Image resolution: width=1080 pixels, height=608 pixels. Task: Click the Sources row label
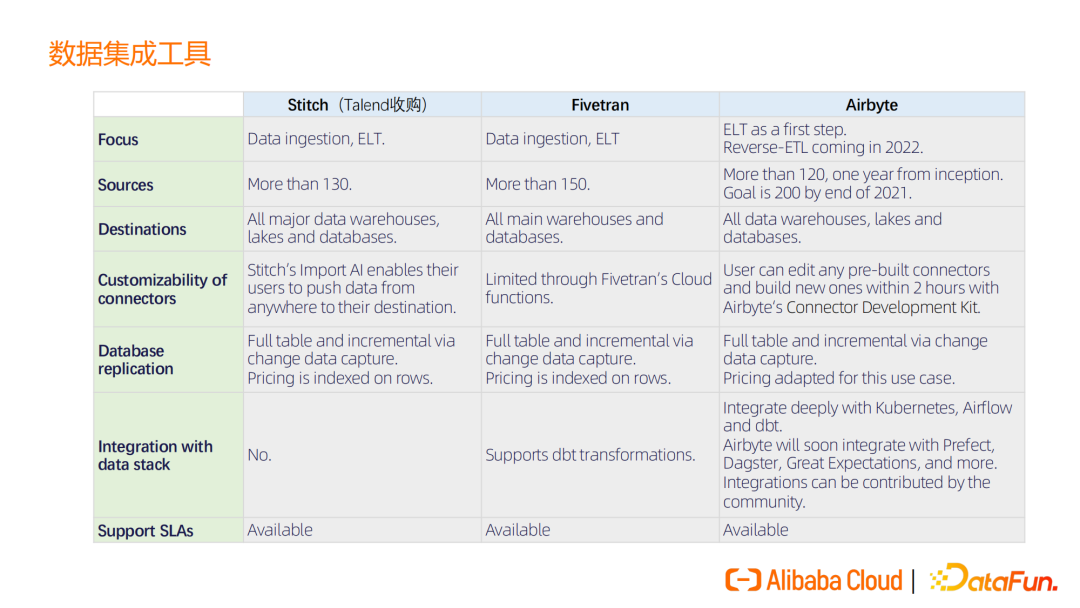pos(126,185)
